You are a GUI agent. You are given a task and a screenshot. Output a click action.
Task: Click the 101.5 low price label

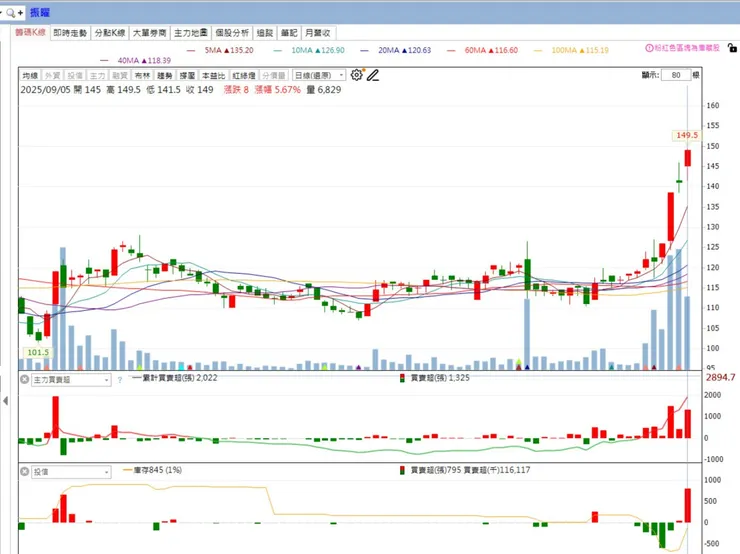click(38, 353)
